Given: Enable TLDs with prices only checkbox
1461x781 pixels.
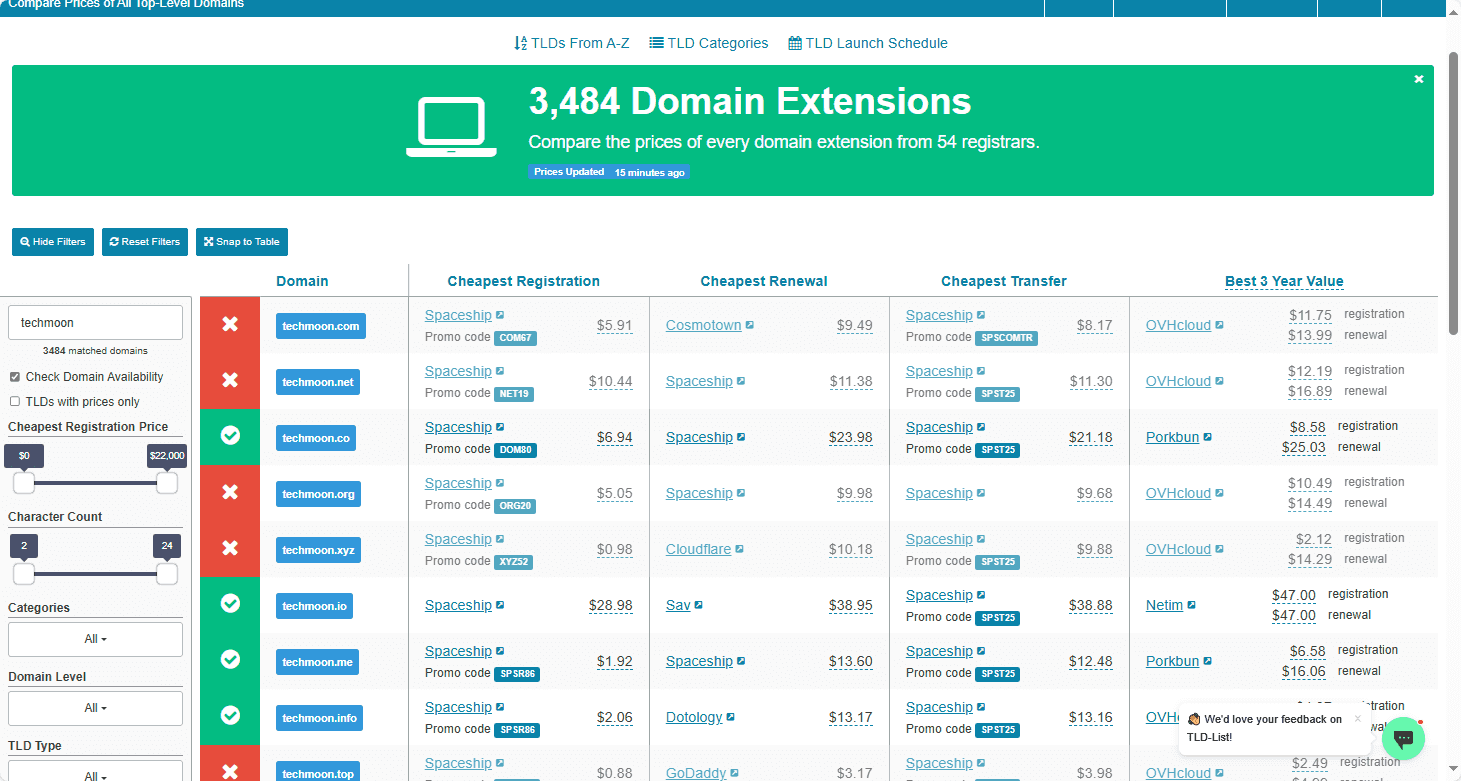Looking at the screenshot, I should tap(15, 401).
